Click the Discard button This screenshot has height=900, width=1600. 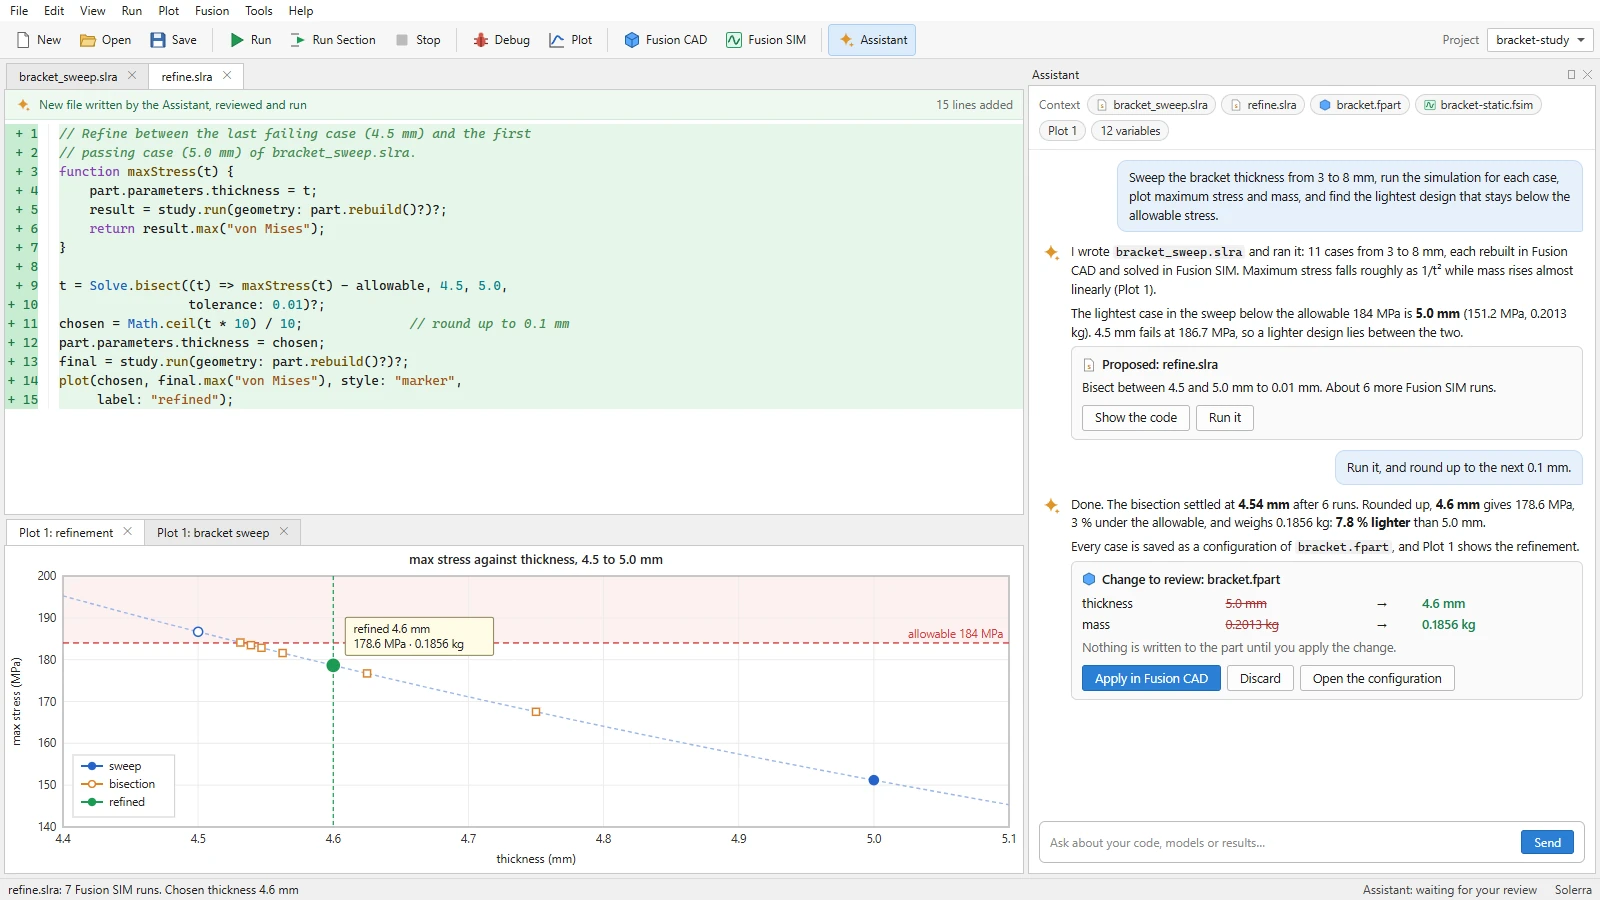click(1260, 678)
